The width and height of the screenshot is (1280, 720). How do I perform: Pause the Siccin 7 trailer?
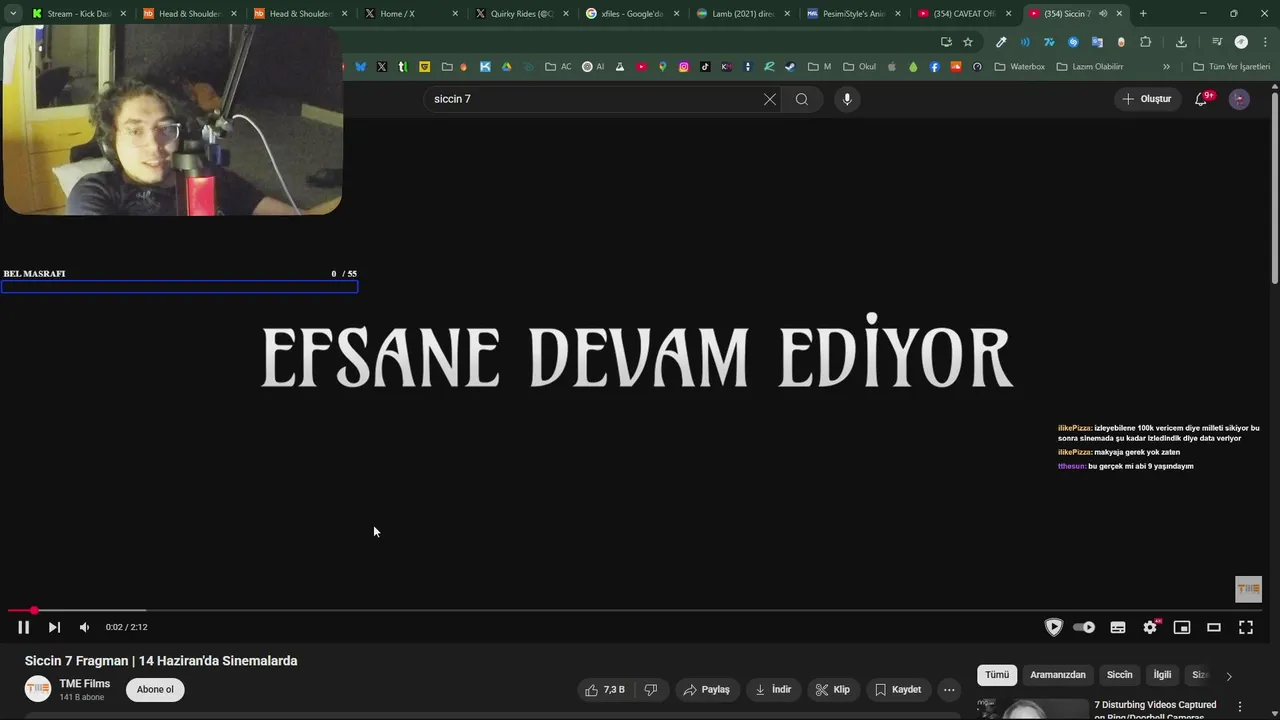point(23,627)
